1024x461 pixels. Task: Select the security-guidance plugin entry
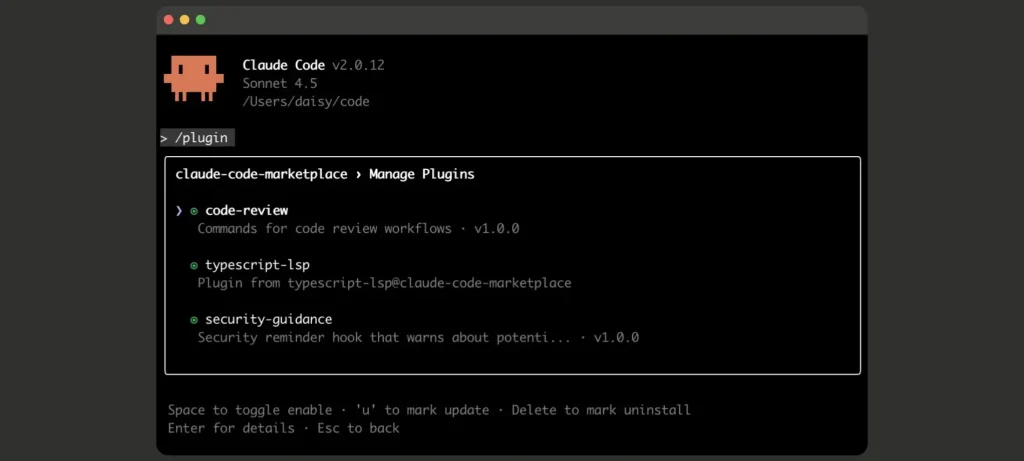pos(268,320)
